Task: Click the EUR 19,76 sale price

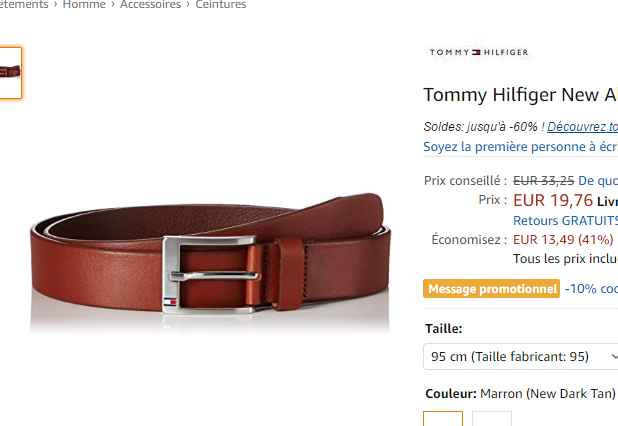Action: (553, 200)
